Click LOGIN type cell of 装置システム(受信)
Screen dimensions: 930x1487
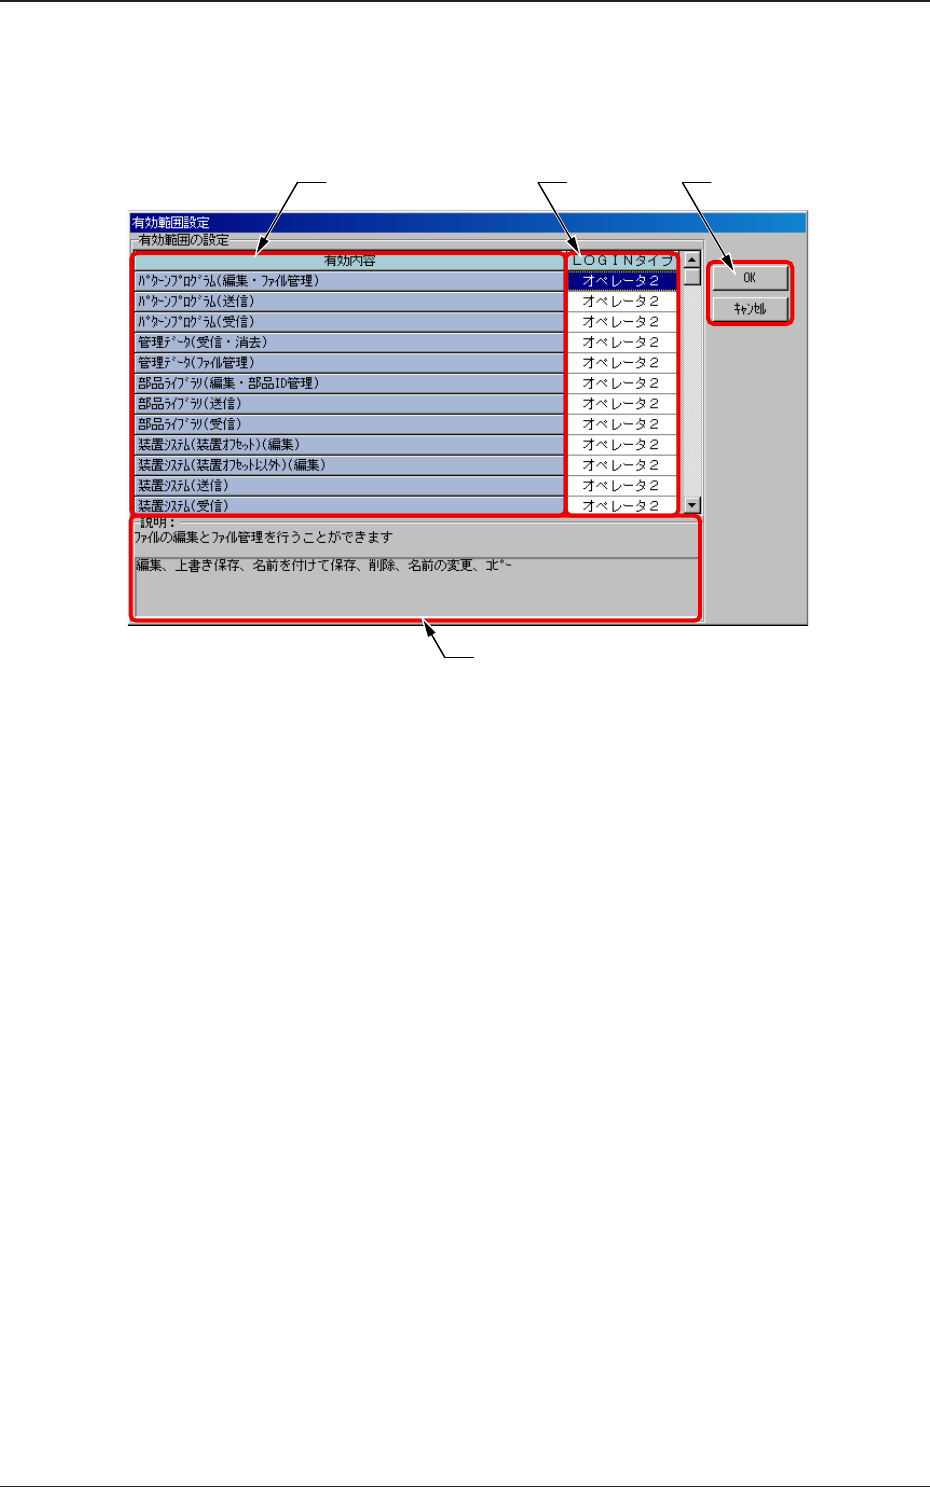click(622, 506)
